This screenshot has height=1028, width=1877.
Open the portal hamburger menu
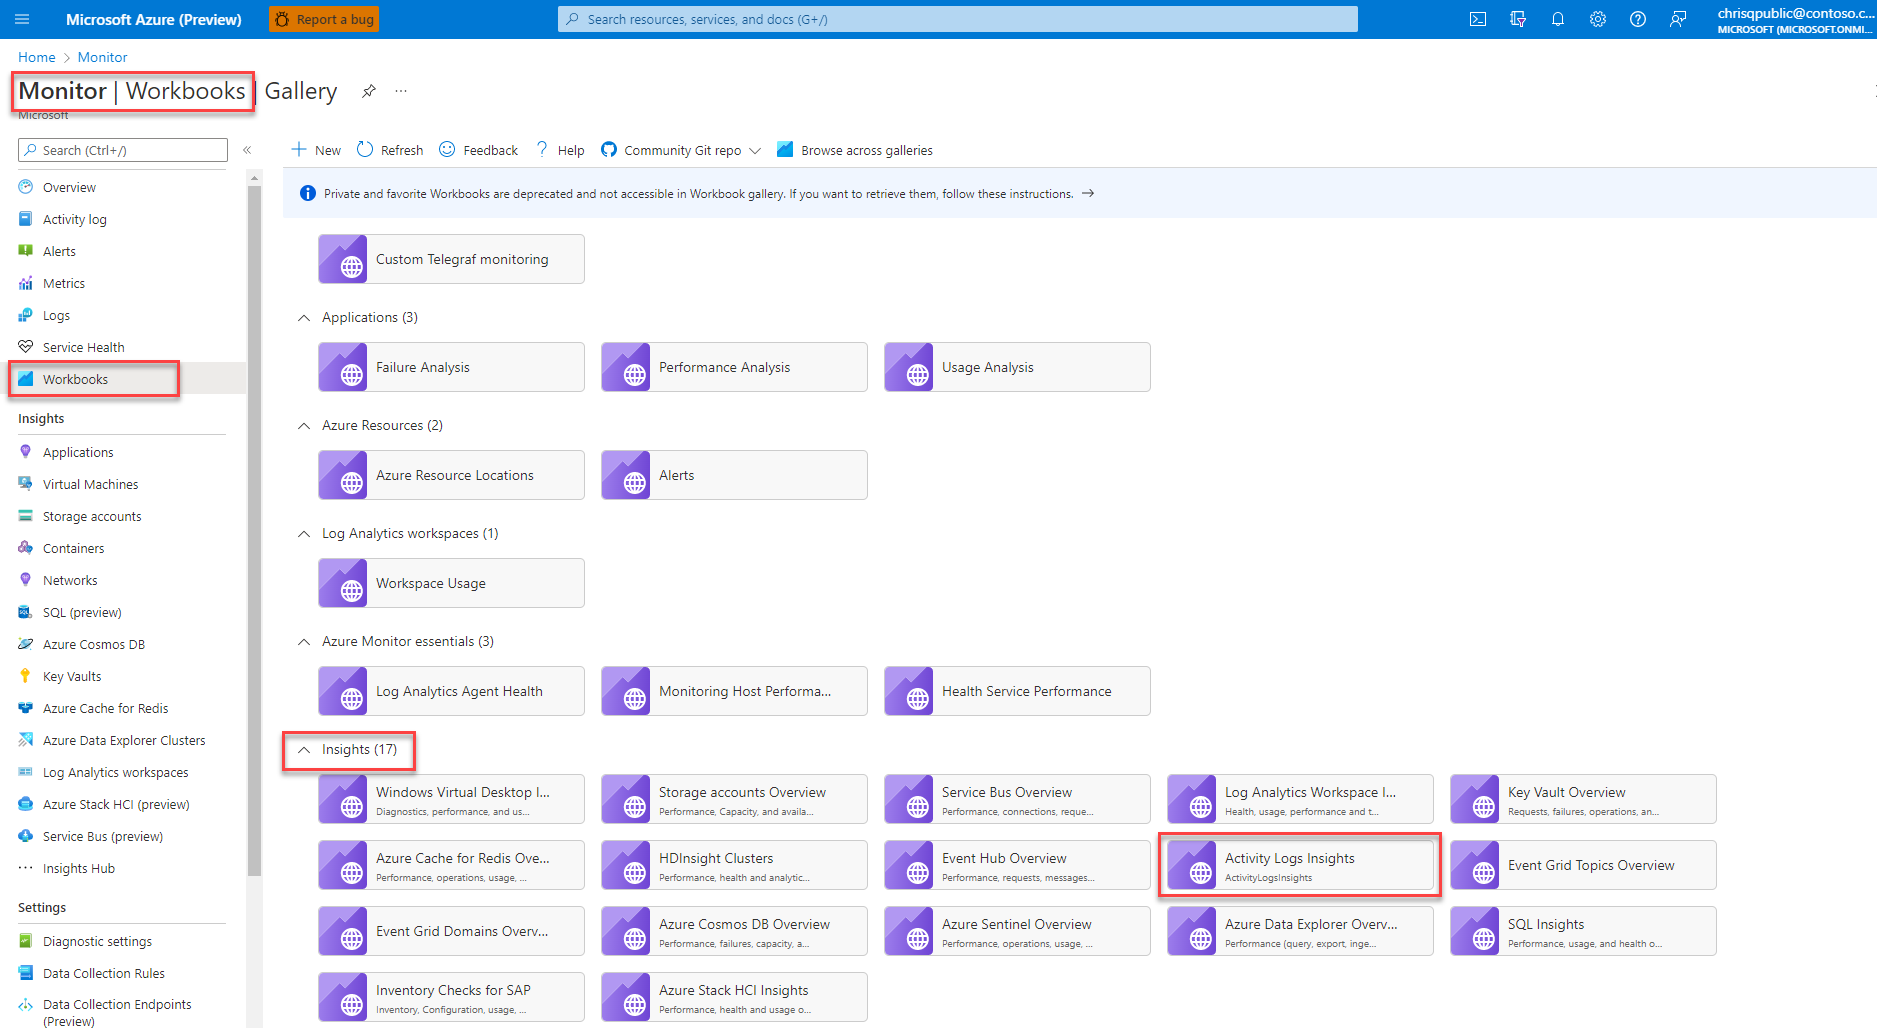(x=22, y=19)
